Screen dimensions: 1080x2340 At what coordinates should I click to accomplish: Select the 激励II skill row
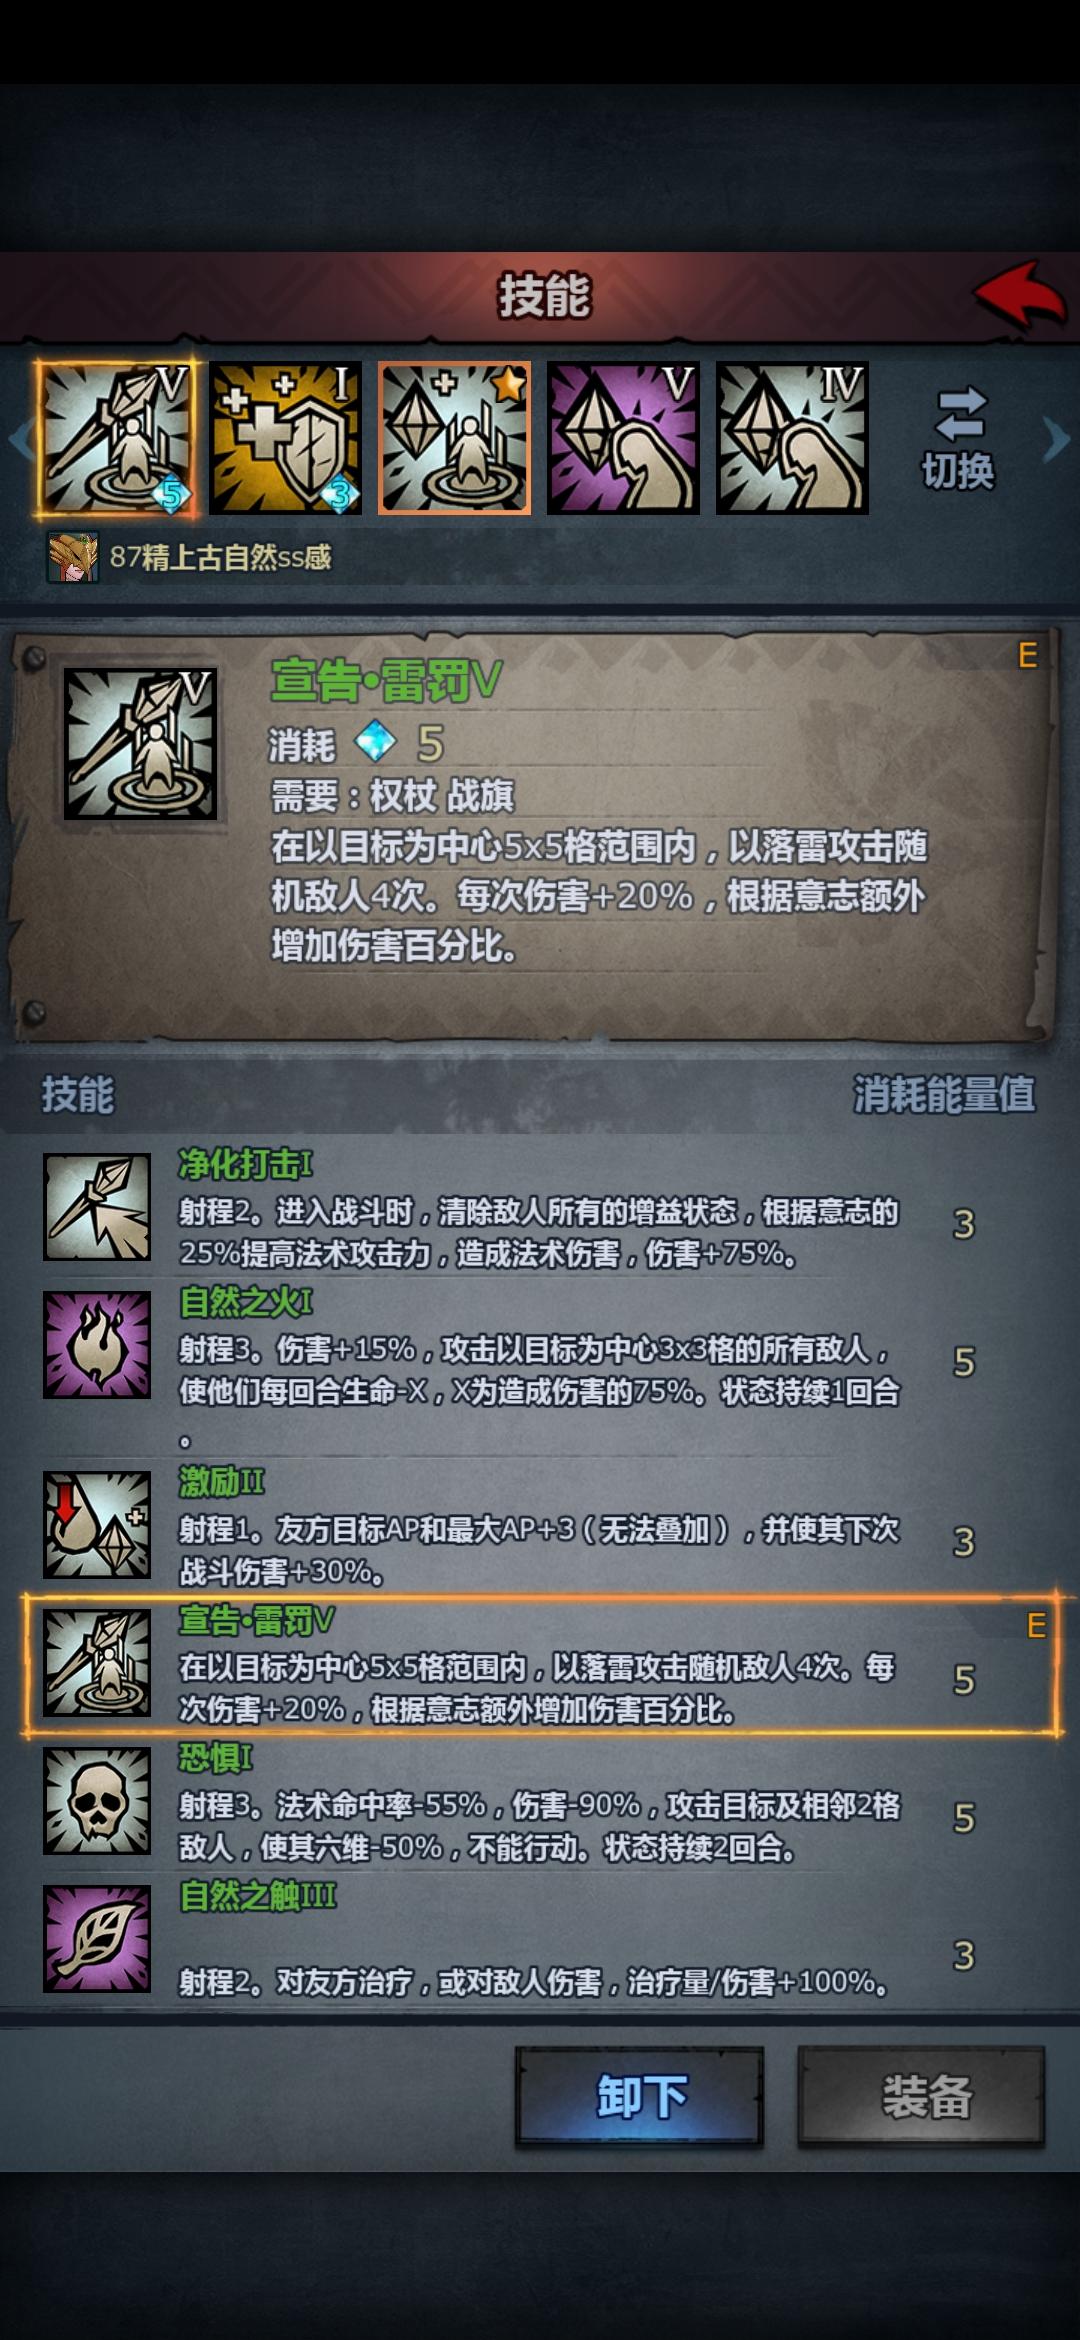[x=540, y=1525]
